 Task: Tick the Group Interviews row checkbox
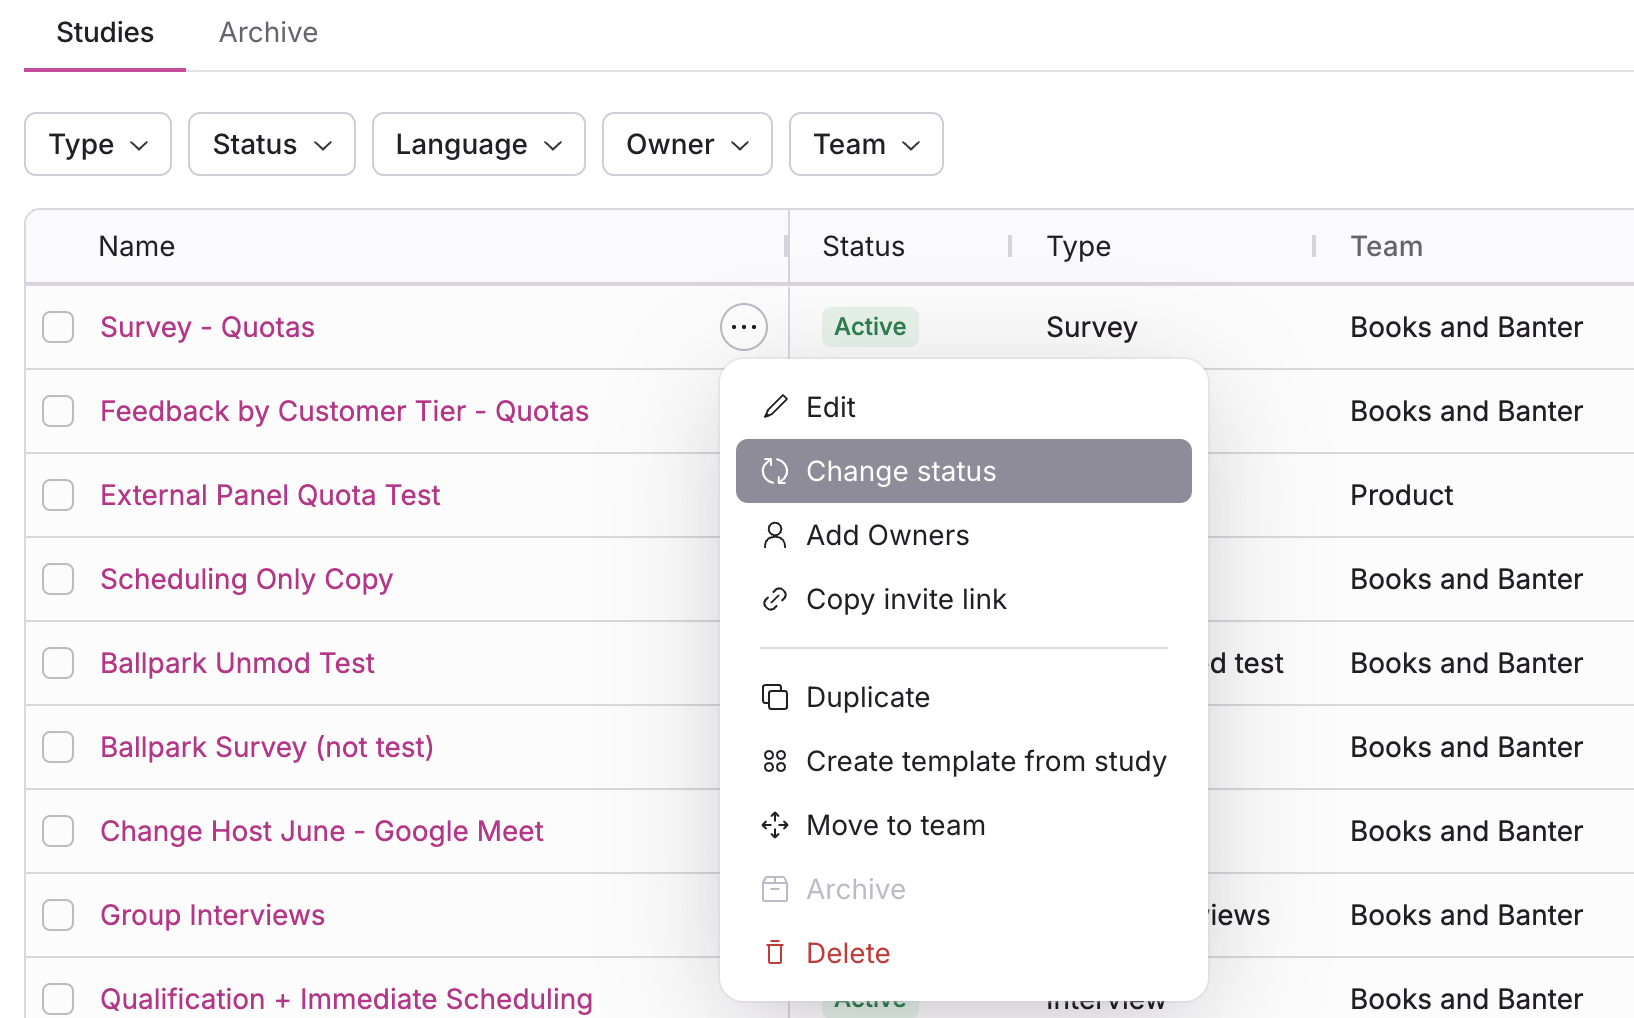[58, 915]
